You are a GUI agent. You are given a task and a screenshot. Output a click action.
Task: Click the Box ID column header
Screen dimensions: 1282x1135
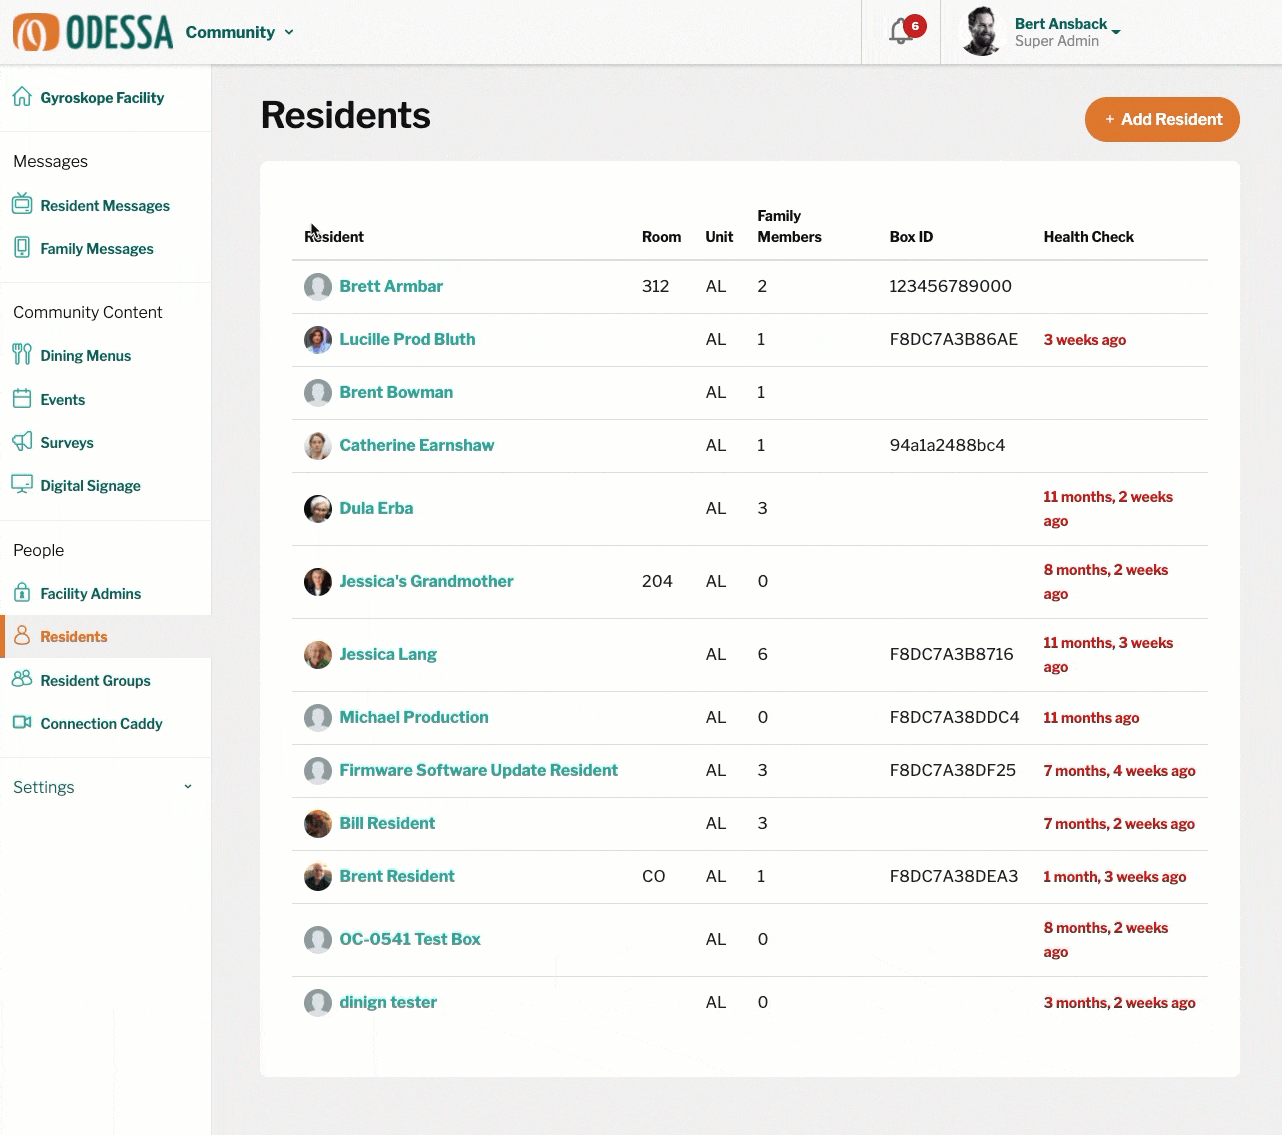click(x=911, y=237)
